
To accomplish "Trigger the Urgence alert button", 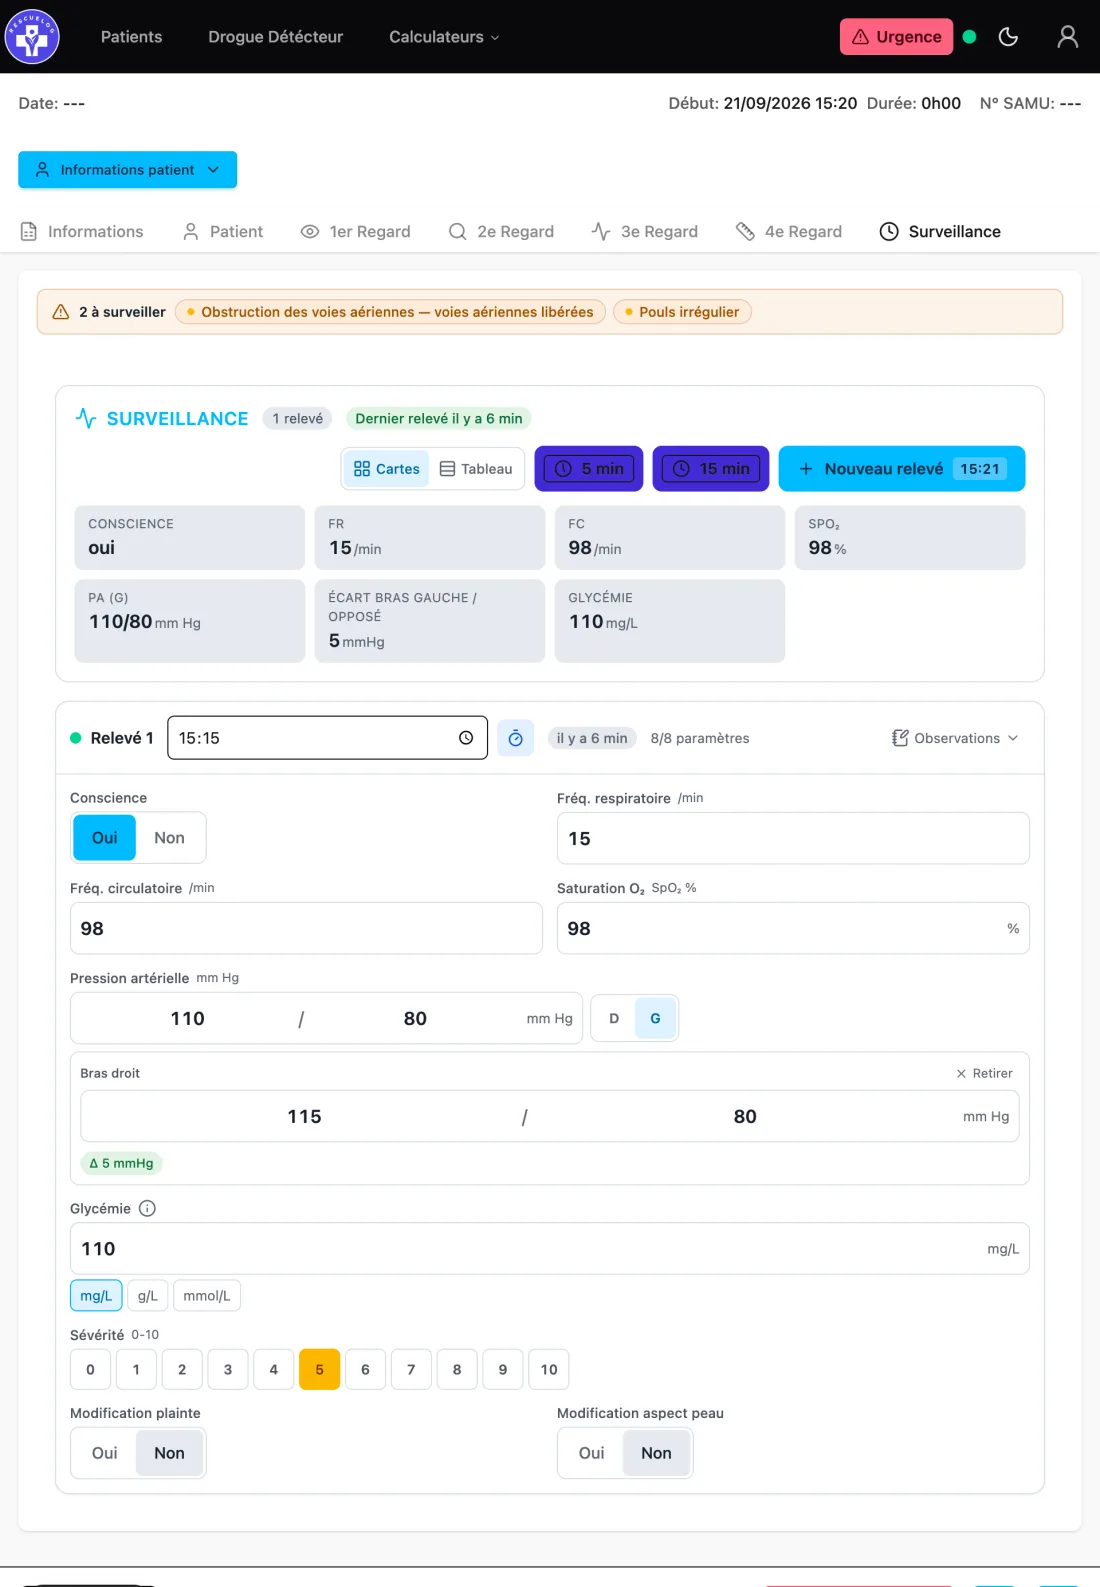I will click(896, 37).
